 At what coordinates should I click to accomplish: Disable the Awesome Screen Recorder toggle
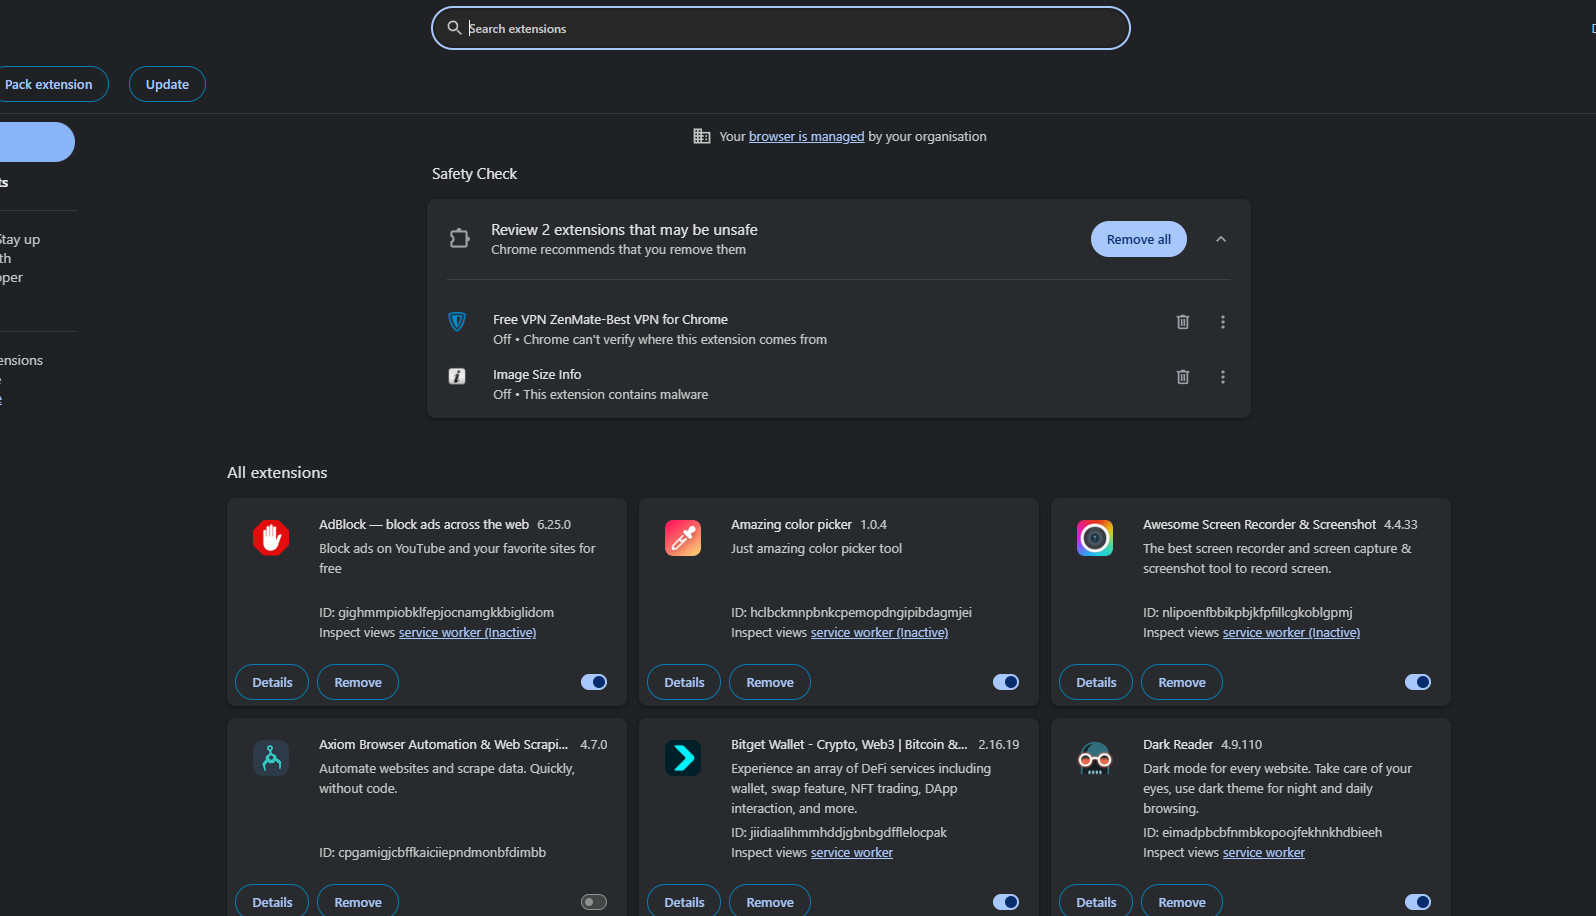pos(1418,682)
